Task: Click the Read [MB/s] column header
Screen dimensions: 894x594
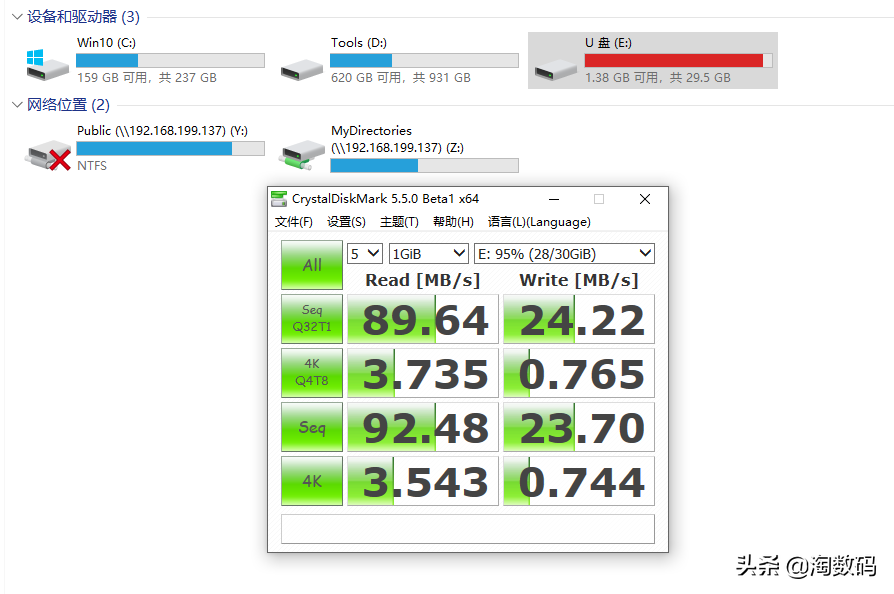Action: click(422, 280)
